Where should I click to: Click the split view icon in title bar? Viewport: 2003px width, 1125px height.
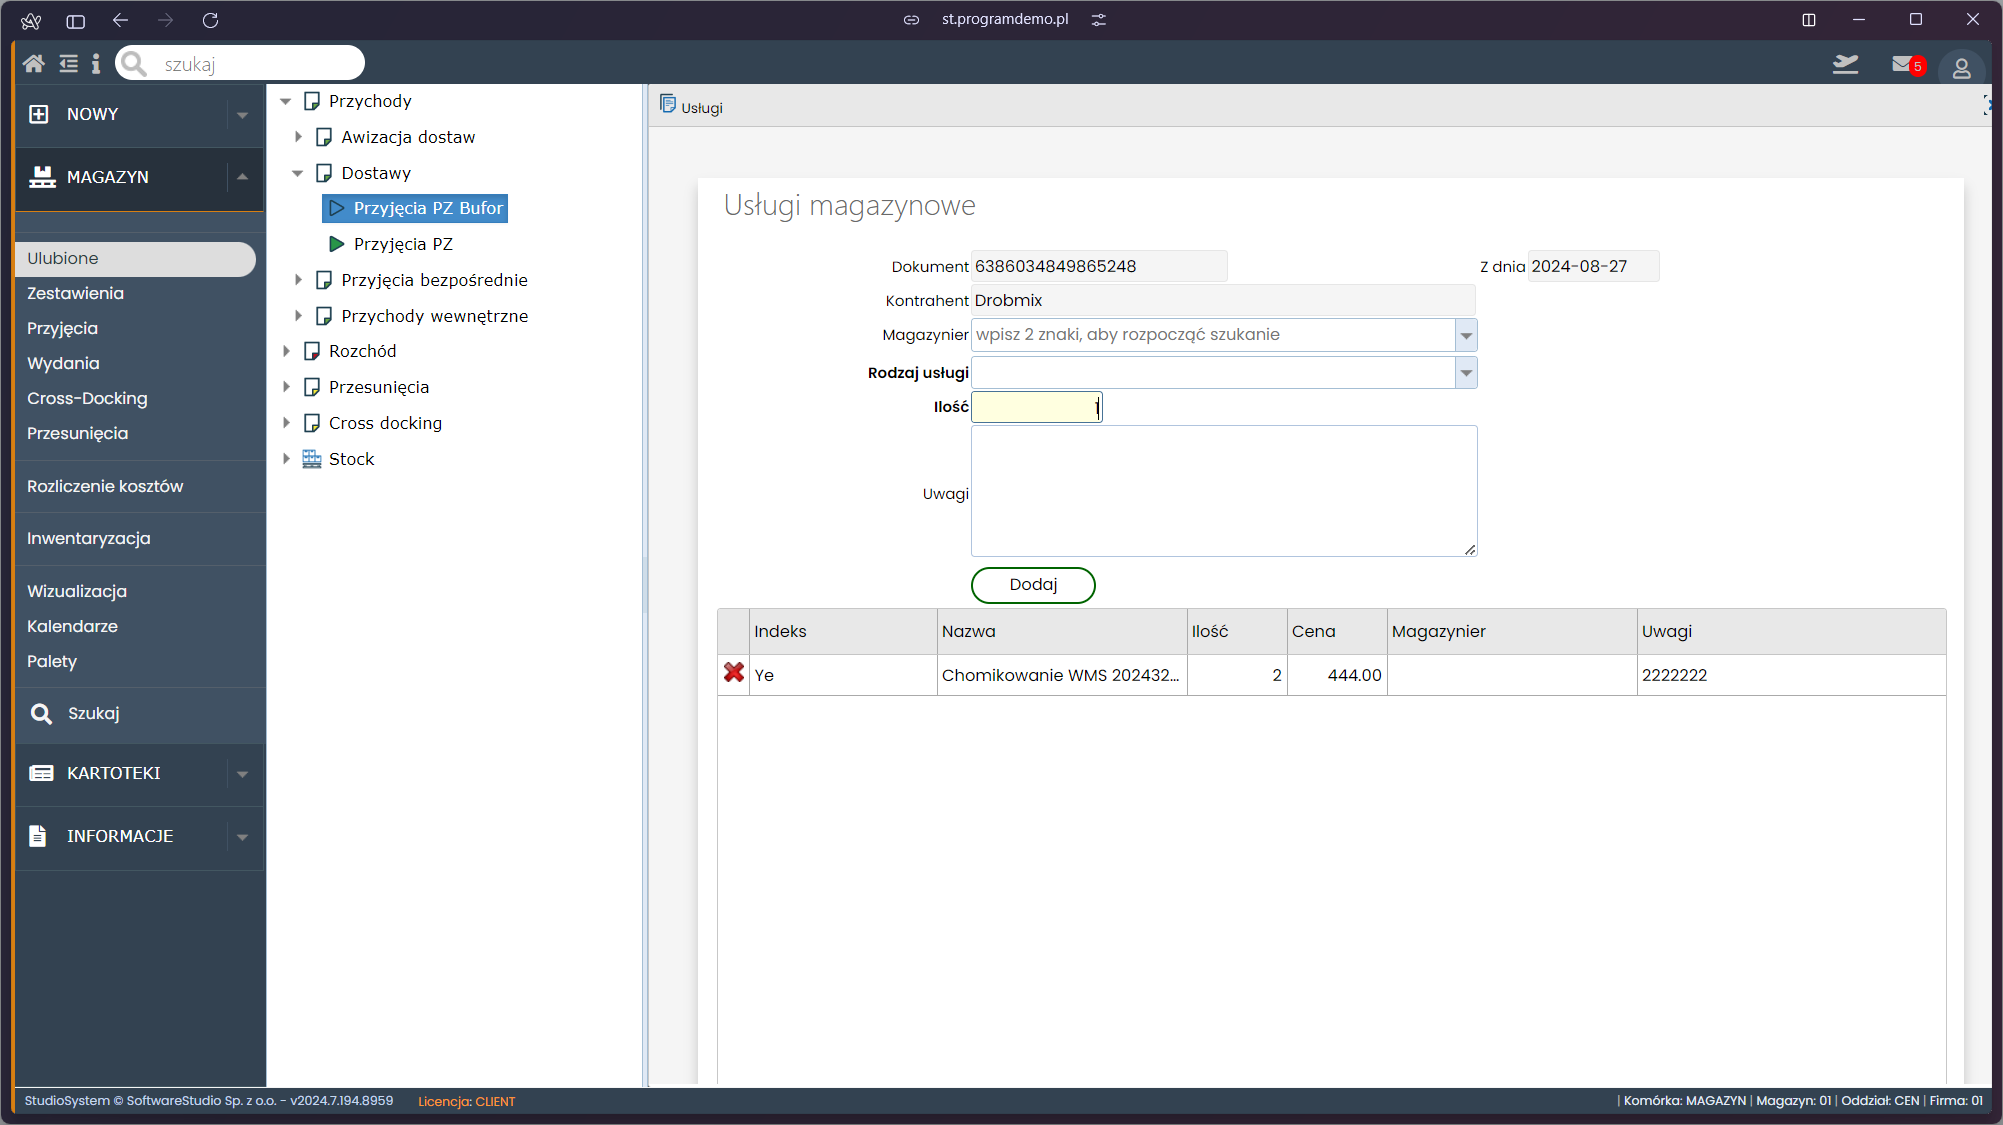(x=1808, y=20)
